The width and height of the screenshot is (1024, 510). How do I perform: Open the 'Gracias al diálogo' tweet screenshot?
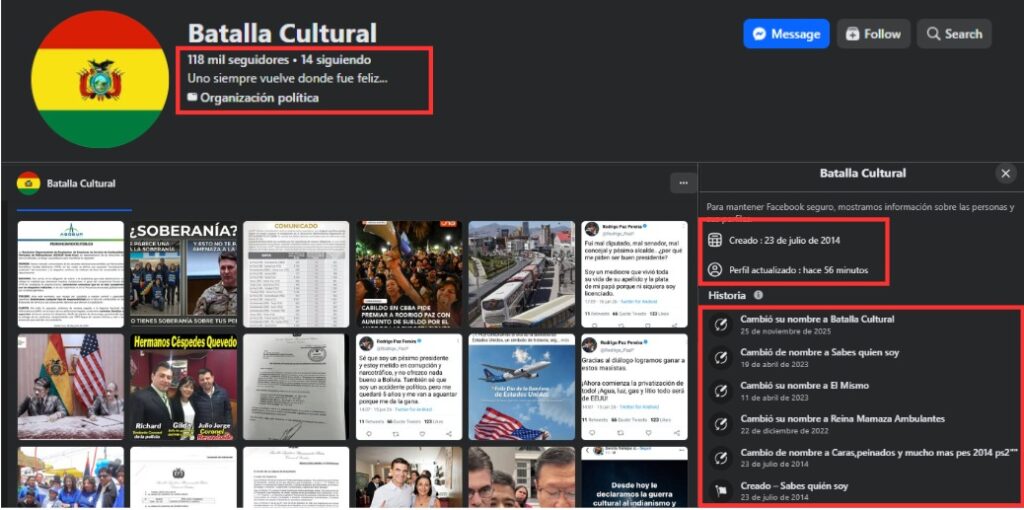pyautogui.click(x=634, y=387)
